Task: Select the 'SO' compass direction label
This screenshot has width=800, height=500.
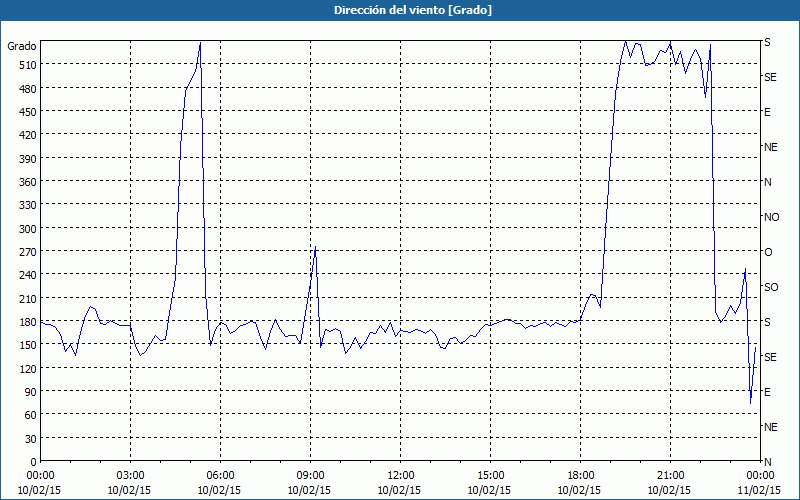Action: 771,287
